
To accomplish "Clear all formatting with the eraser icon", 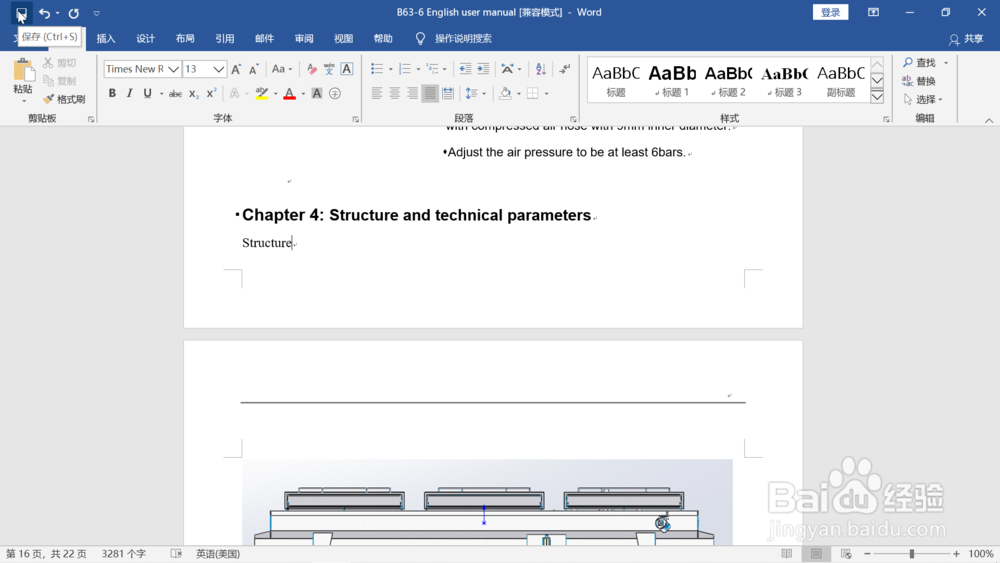I will (x=311, y=69).
